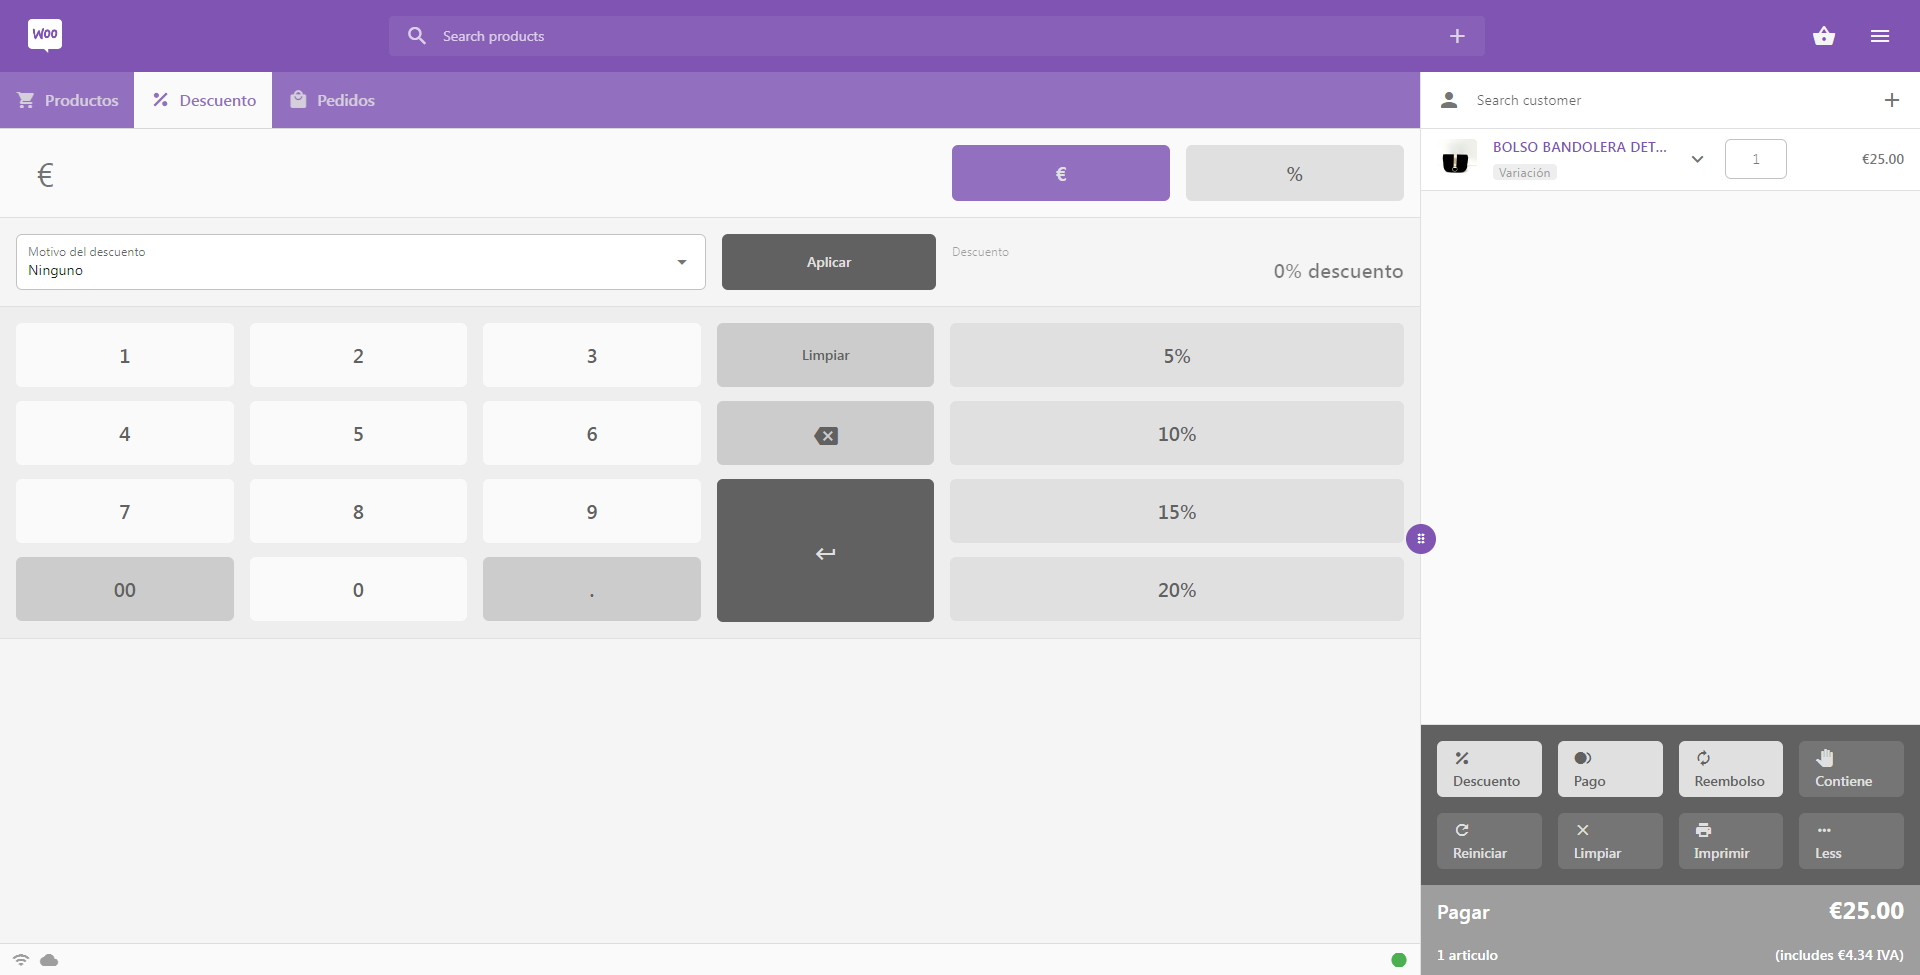Click the Woo logo icon
Screen dimensions: 1920x975
tap(45, 35)
